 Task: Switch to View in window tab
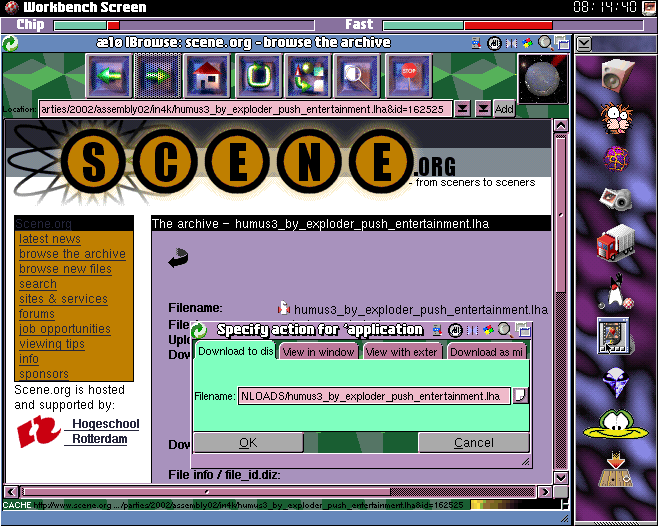click(x=319, y=352)
